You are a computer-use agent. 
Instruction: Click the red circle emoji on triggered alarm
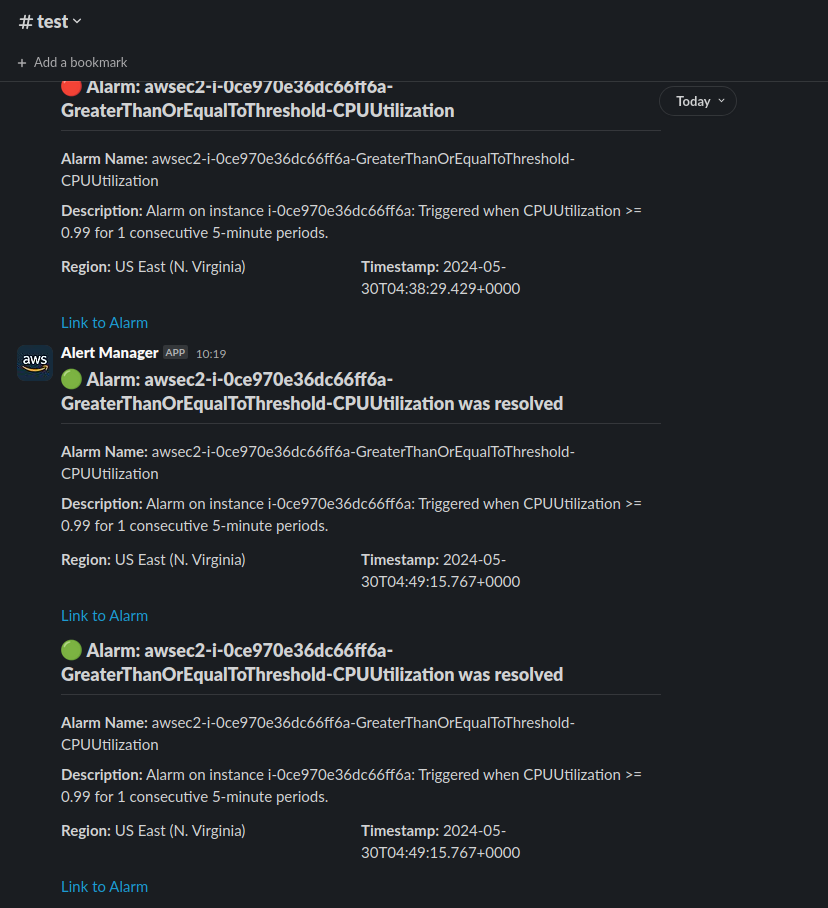pos(71,88)
